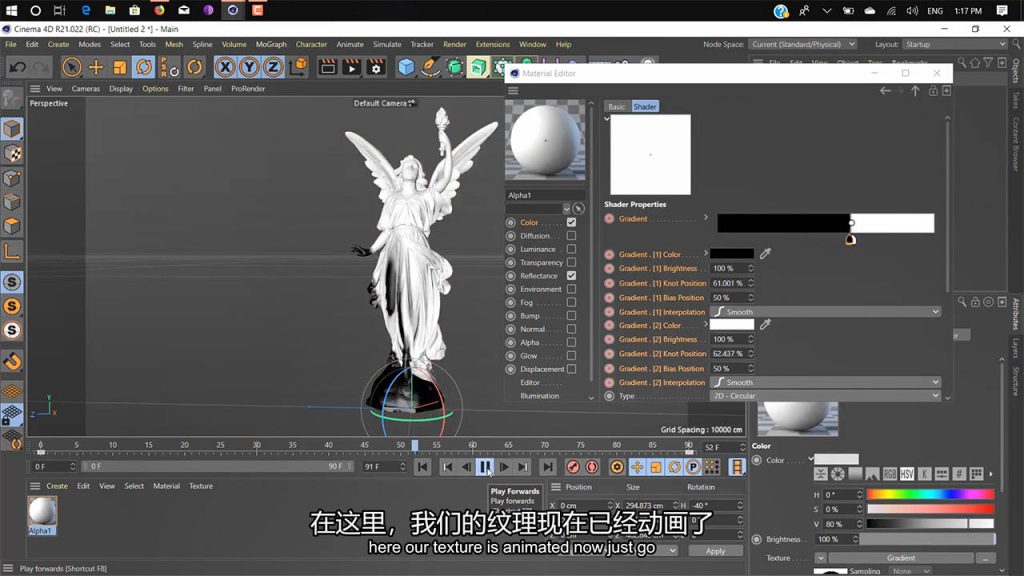1024x576 pixels.
Task: Toggle Parameter keying P icon
Action: pos(693,467)
